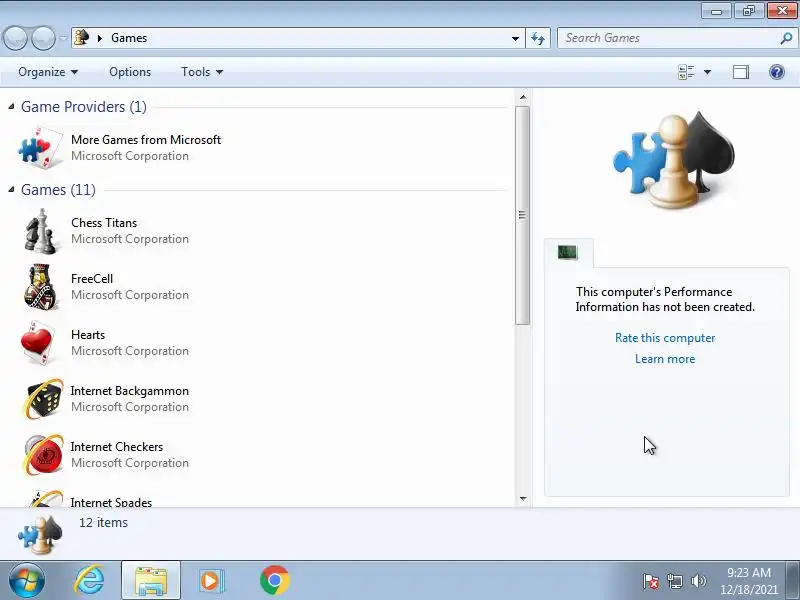Click the Games (11) header text
The image size is (800, 600).
tap(58, 190)
